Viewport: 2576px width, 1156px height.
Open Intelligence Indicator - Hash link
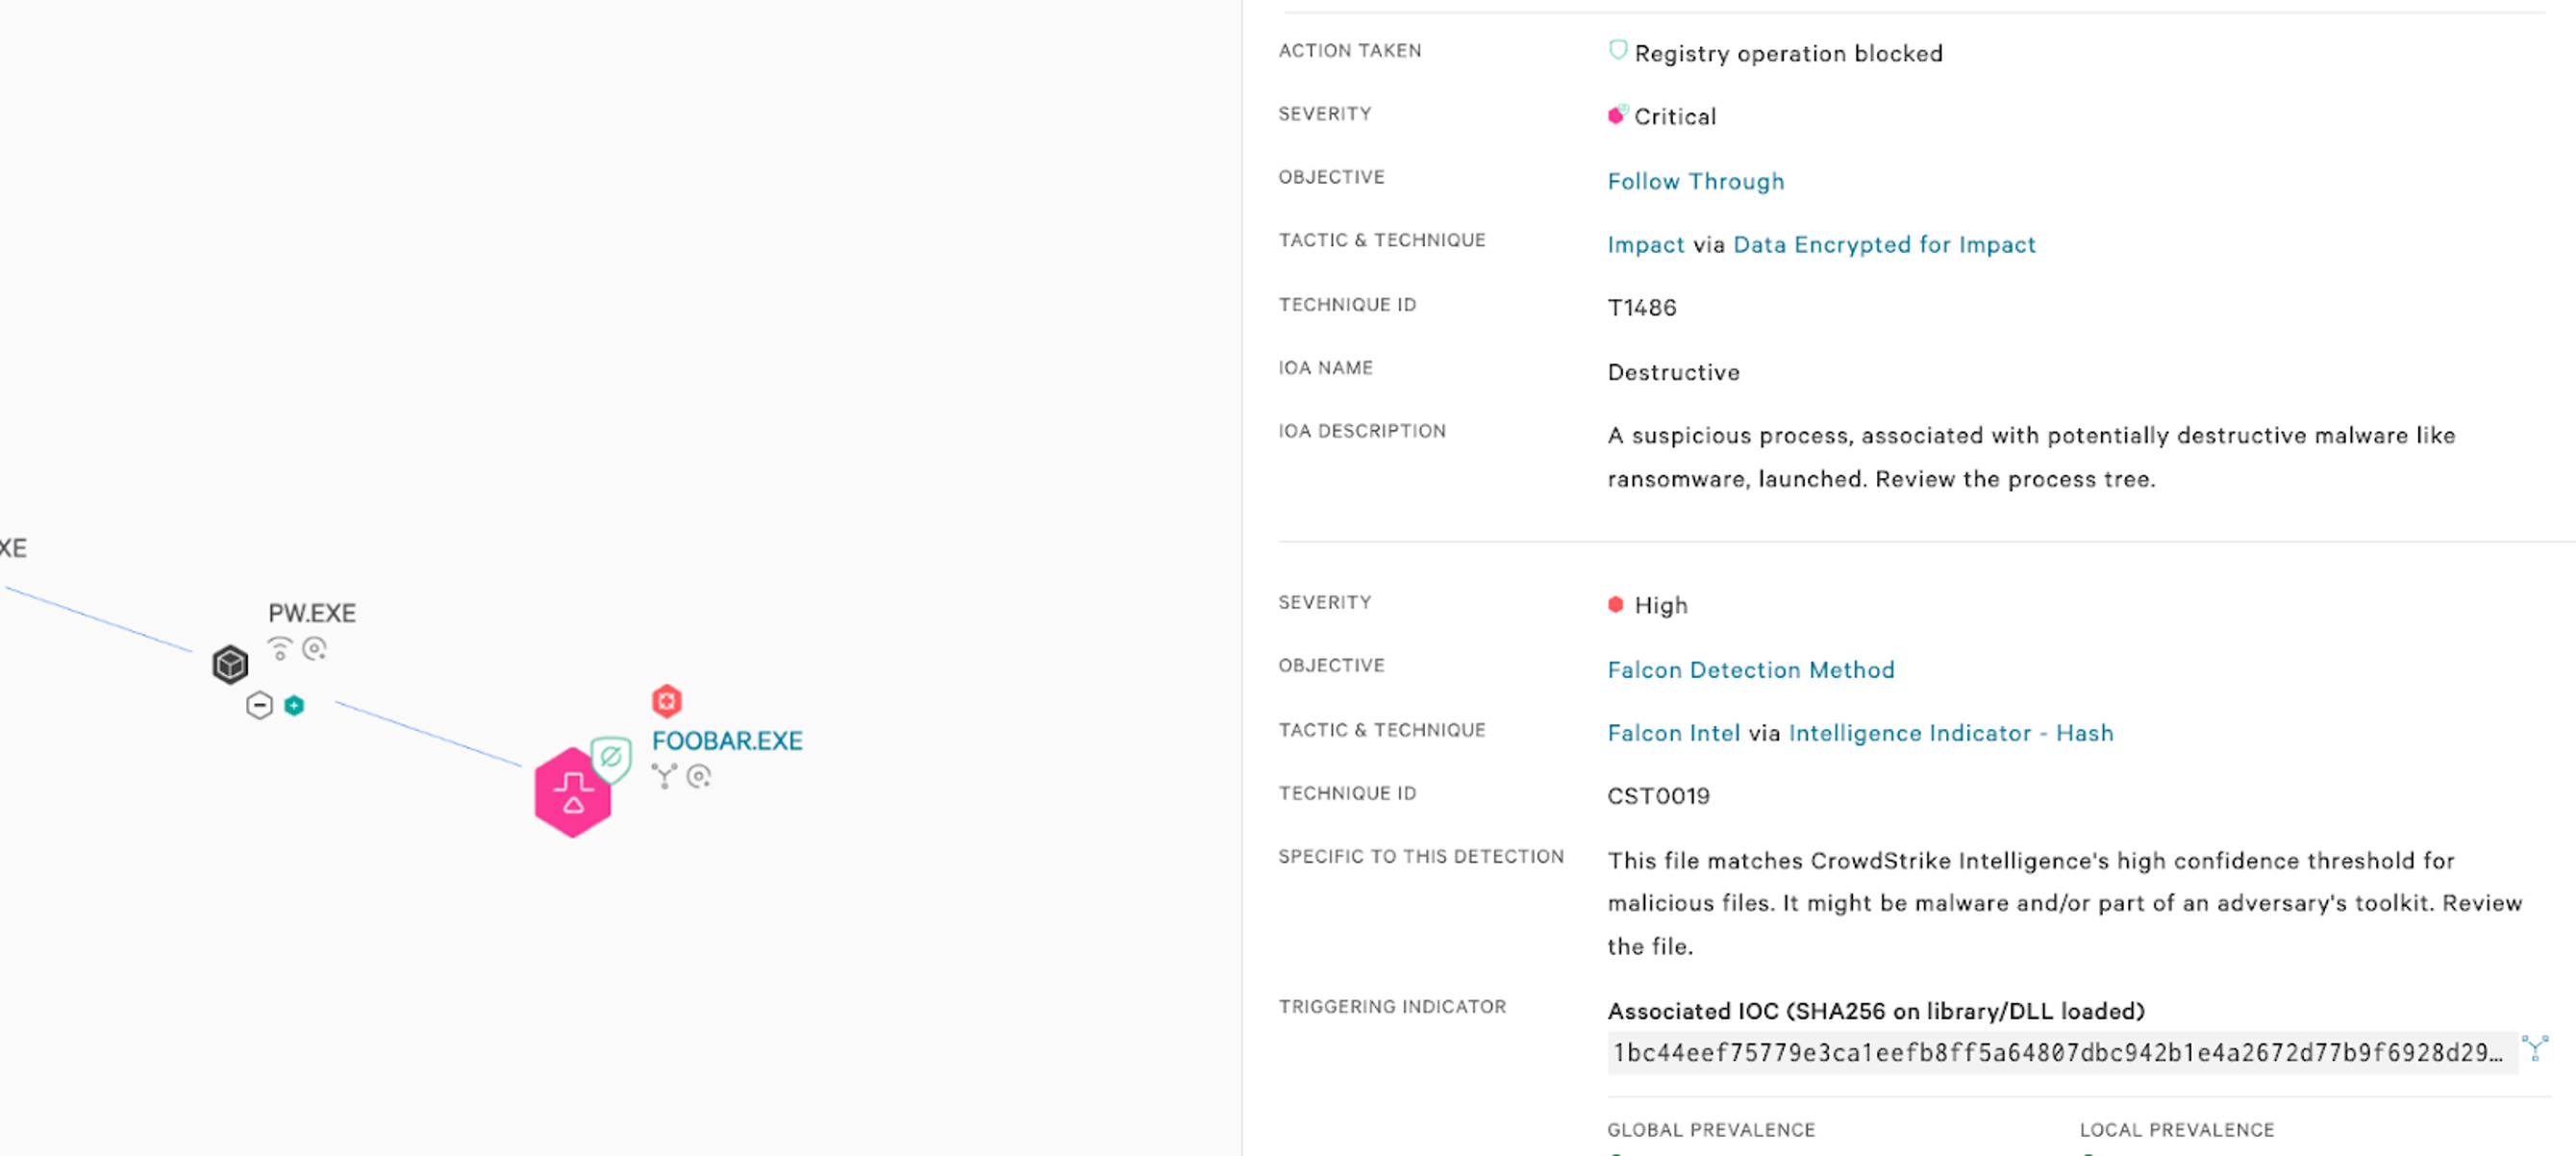[x=1950, y=733]
